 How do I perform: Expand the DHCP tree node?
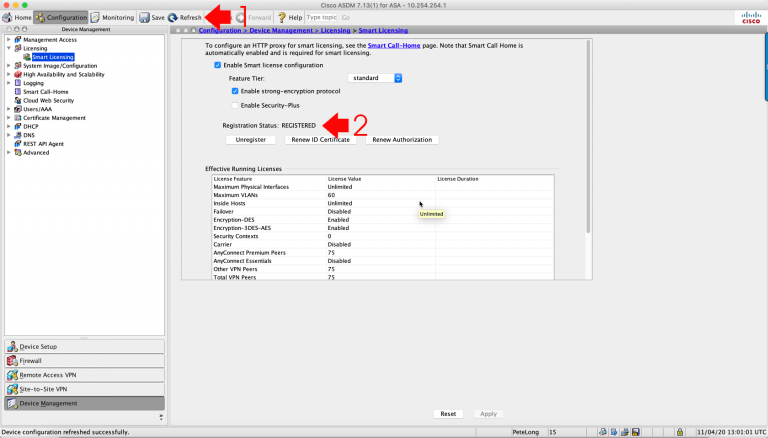(8, 126)
